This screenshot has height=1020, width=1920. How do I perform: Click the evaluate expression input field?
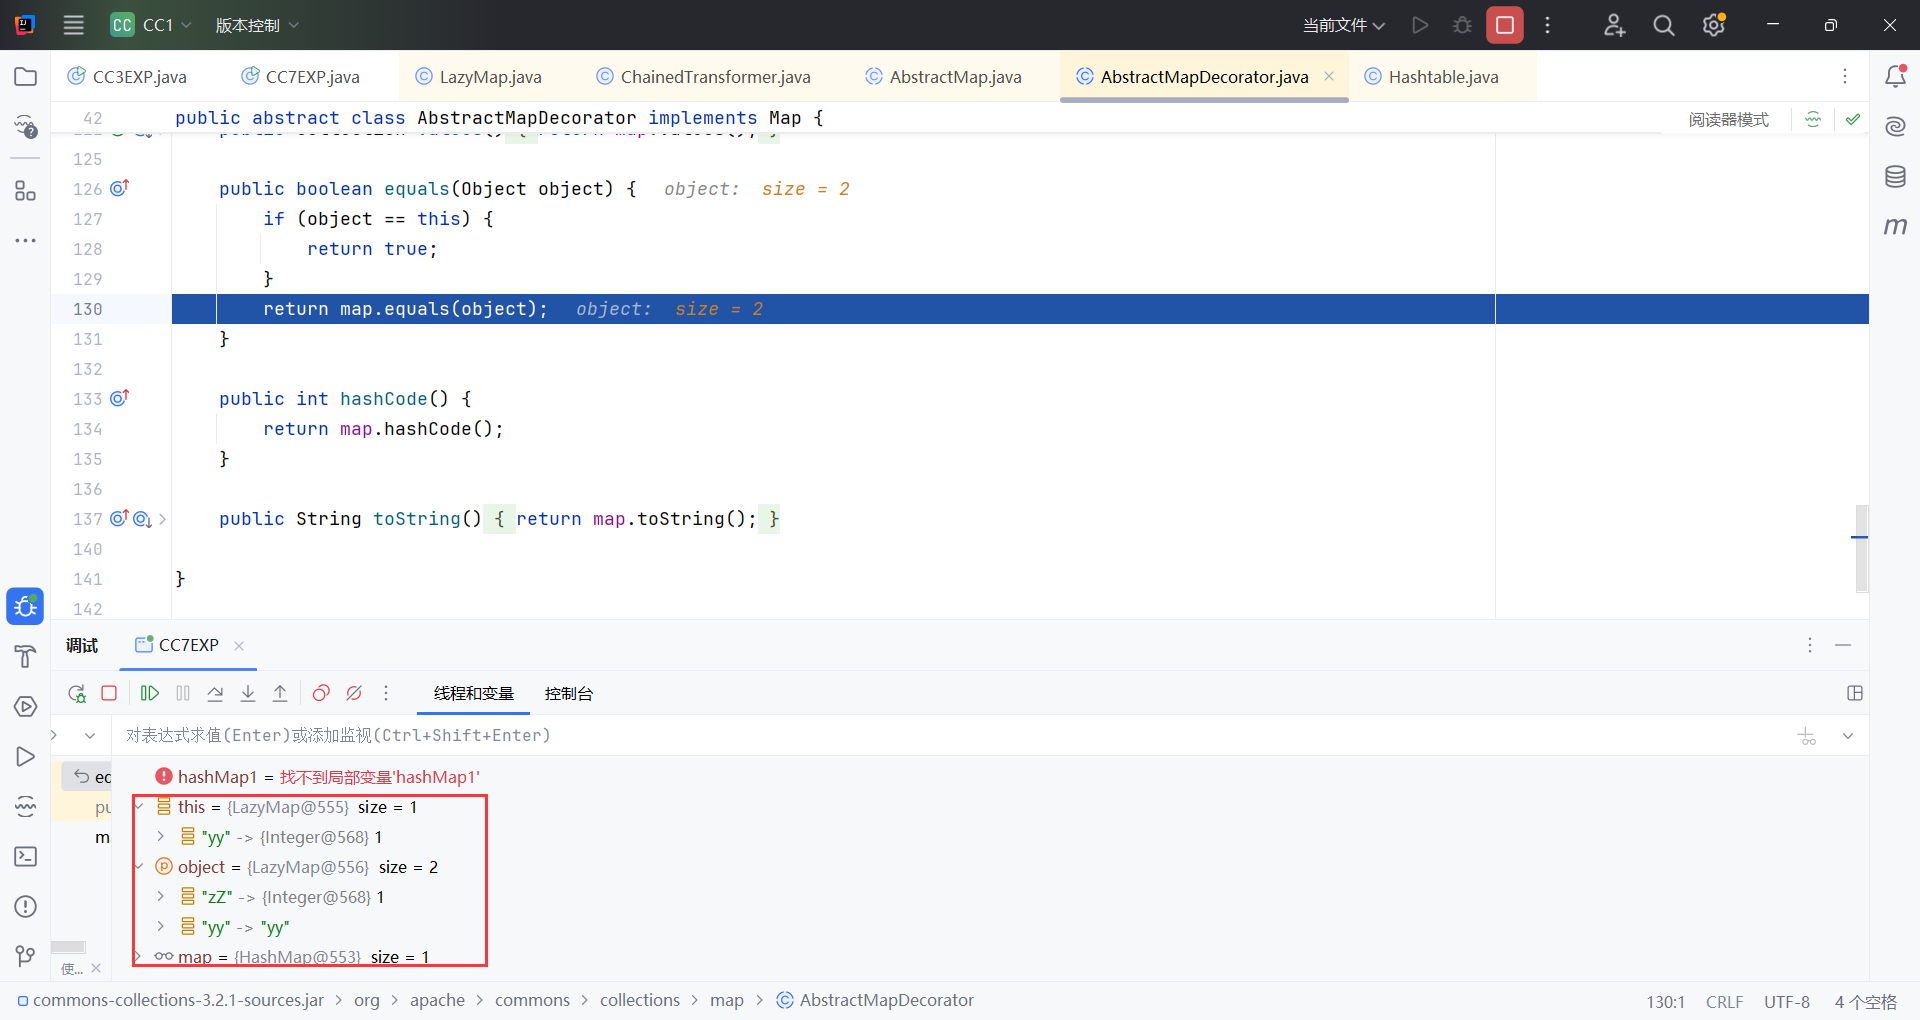pos(900,735)
